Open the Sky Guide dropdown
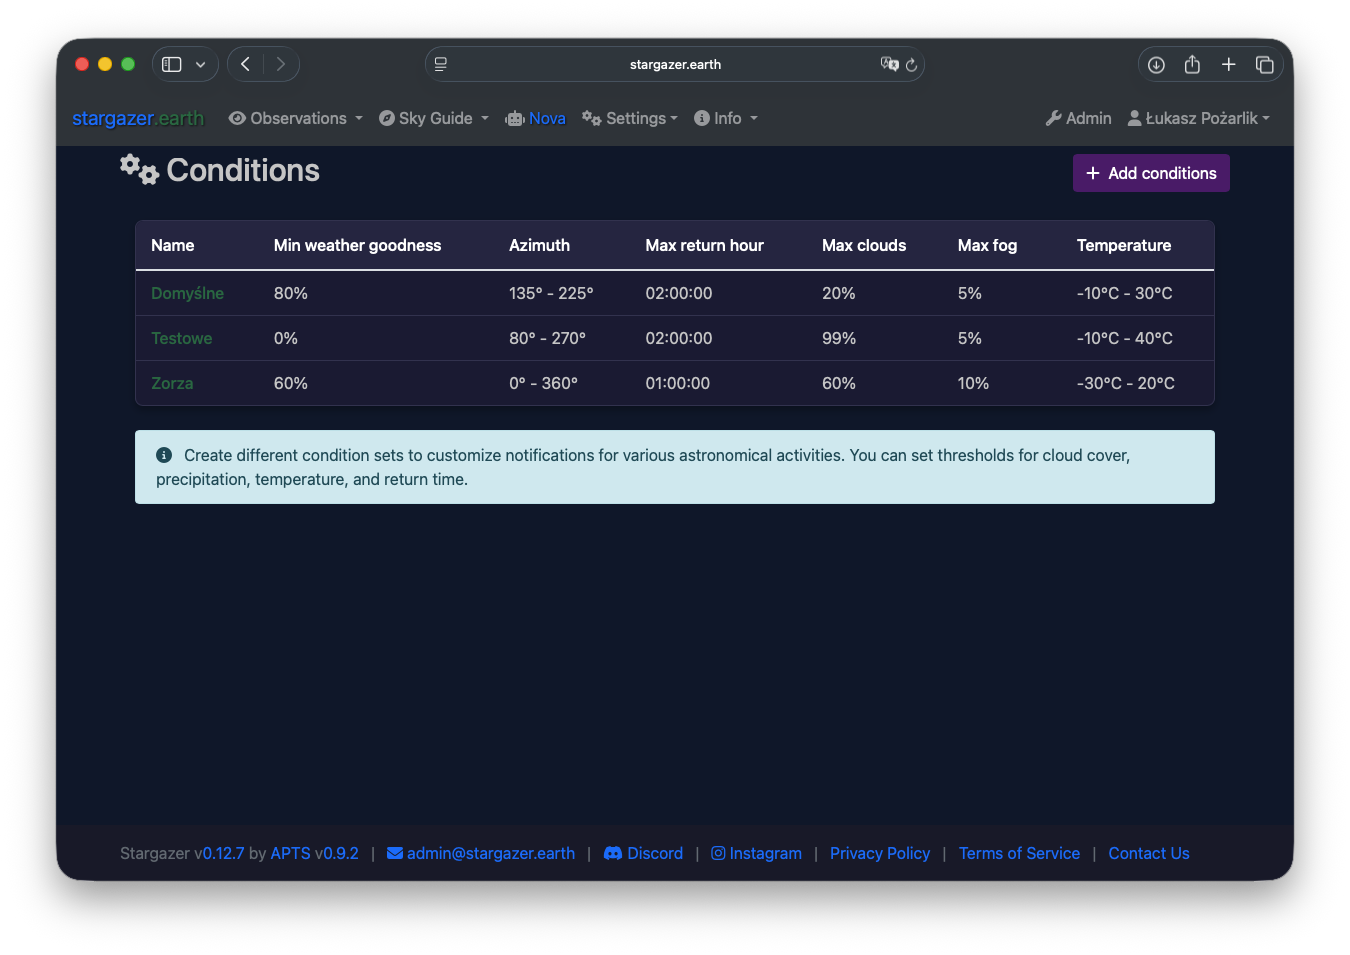 point(434,118)
